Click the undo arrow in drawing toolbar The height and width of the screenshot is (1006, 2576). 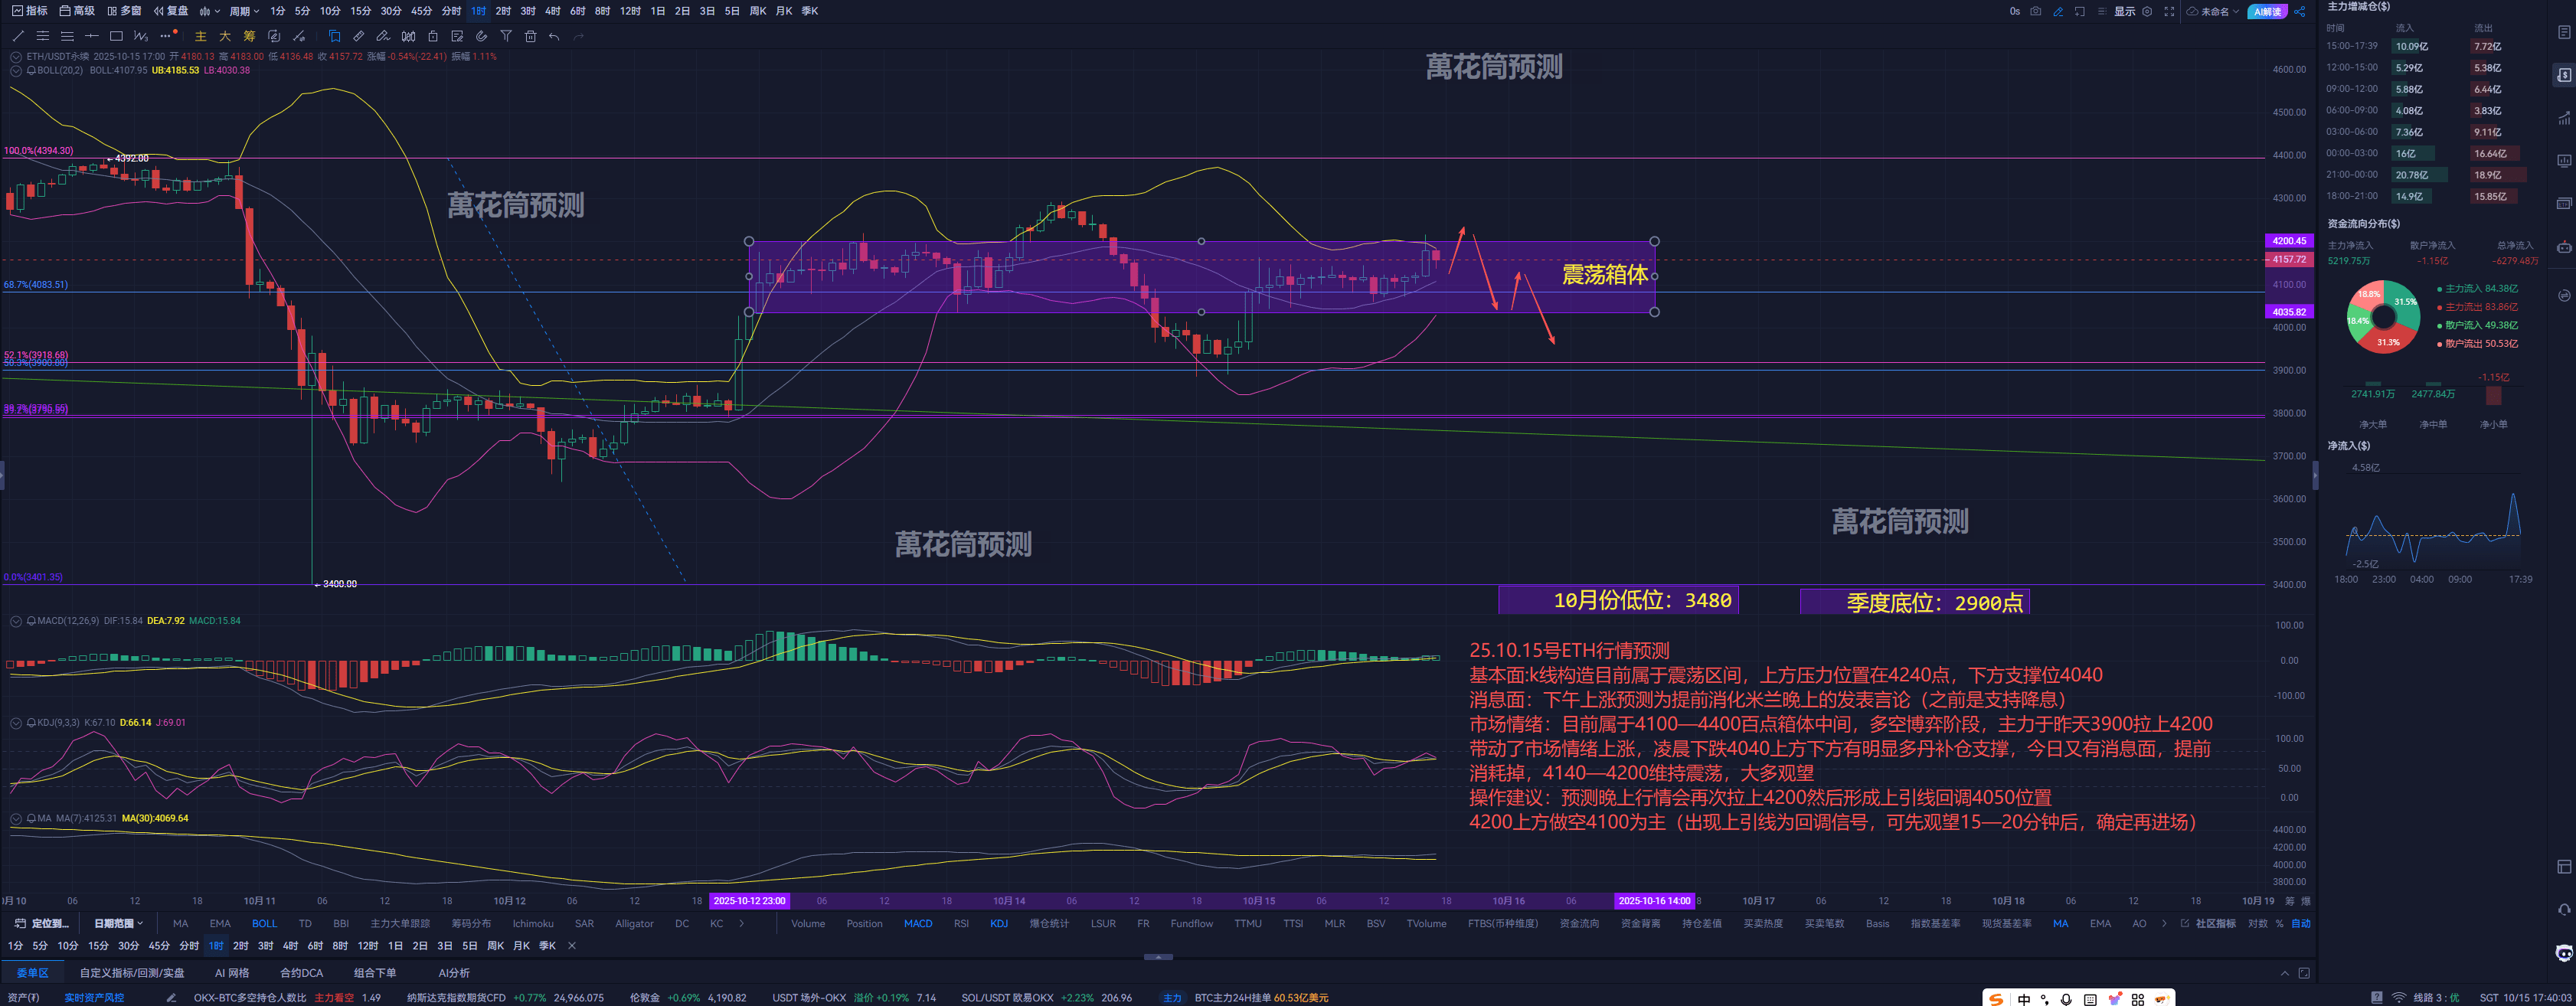tap(554, 36)
